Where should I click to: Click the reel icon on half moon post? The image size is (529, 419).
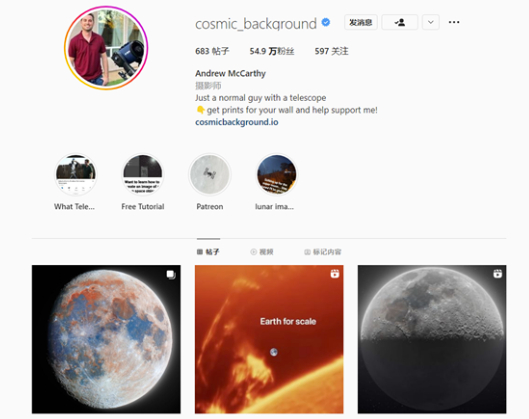pos(497,274)
